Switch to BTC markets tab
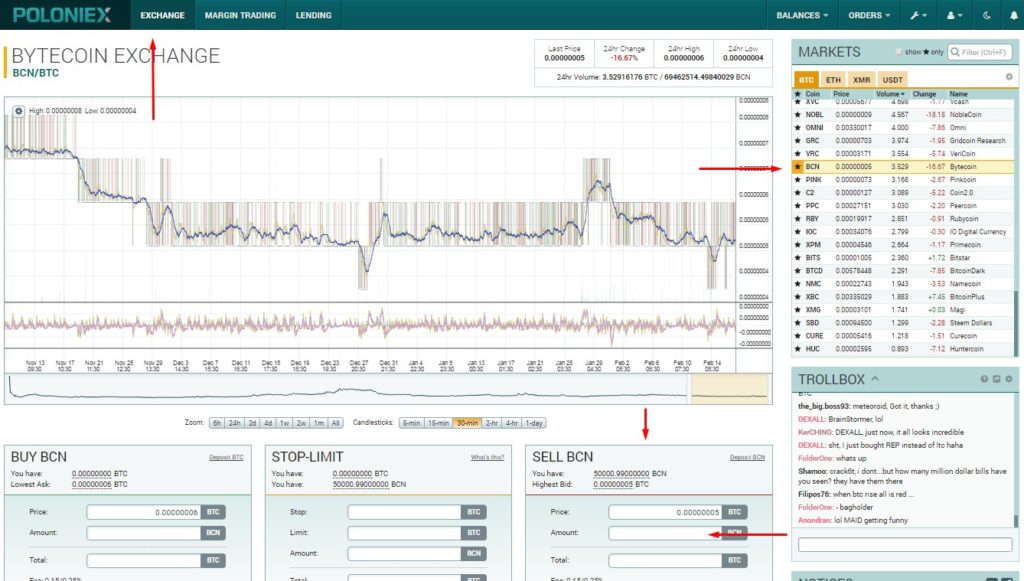 (x=807, y=80)
